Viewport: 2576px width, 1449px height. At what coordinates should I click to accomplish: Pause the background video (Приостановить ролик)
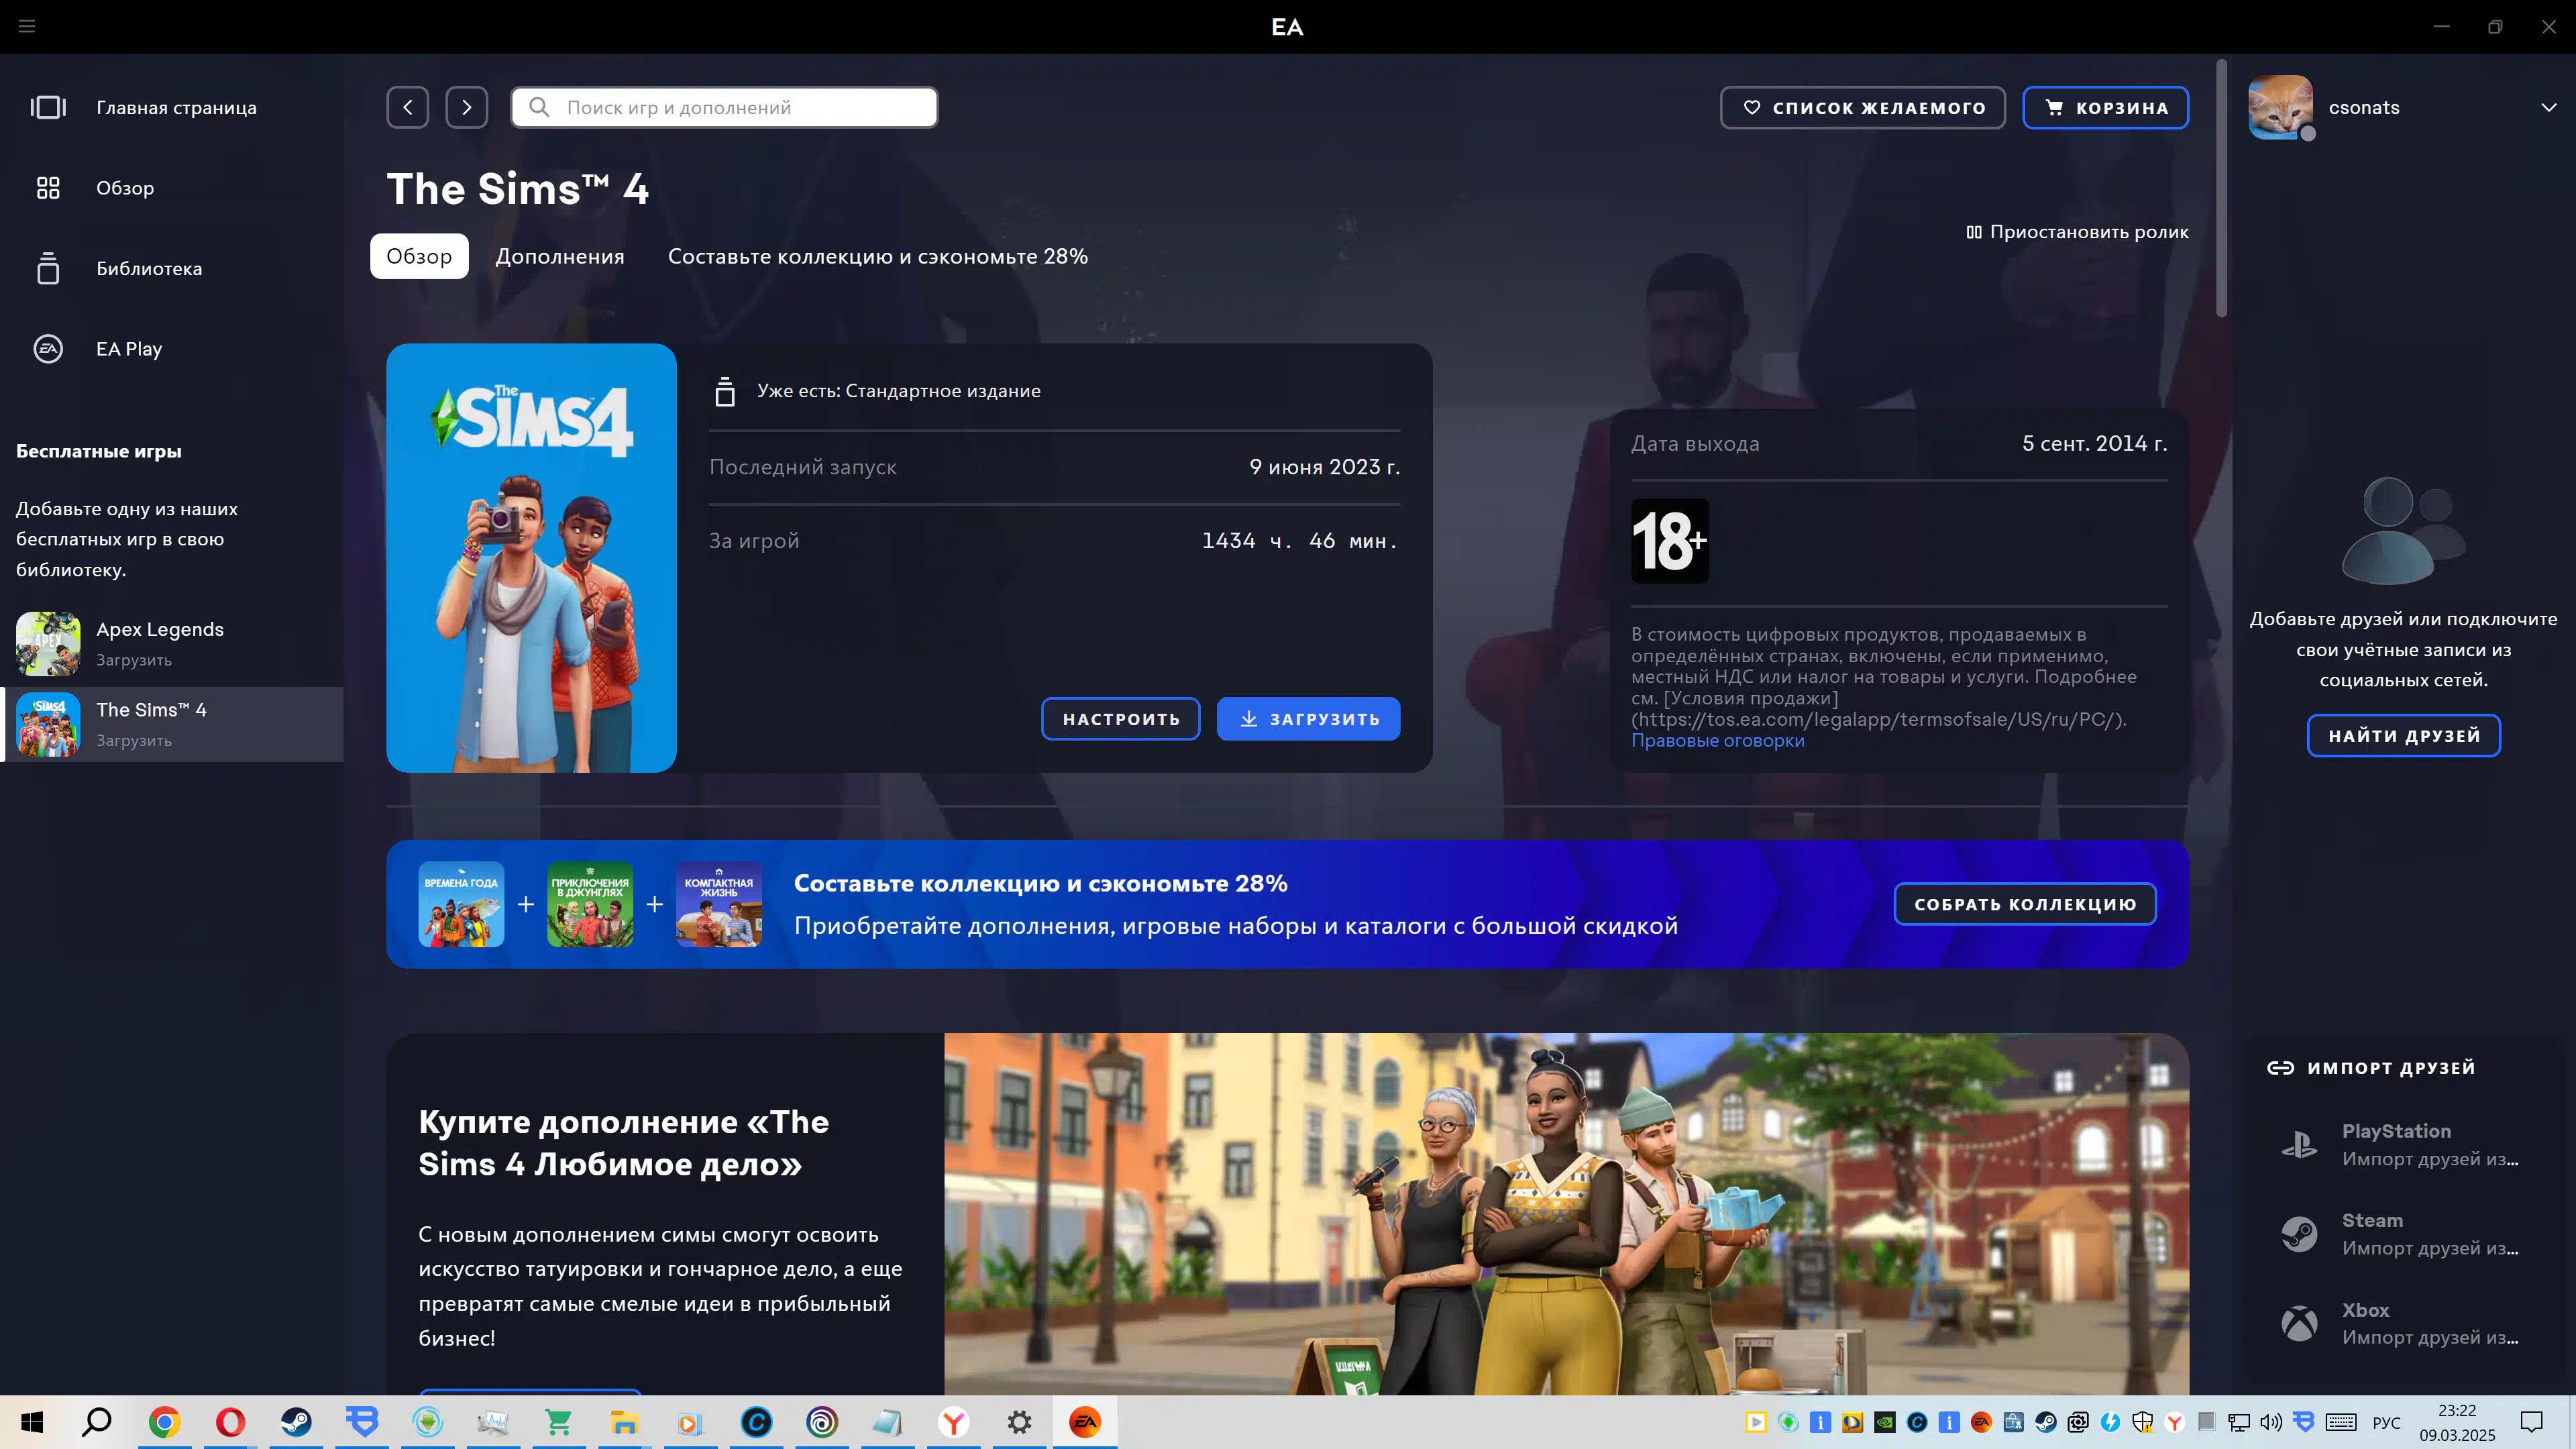tap(2077, 232)
